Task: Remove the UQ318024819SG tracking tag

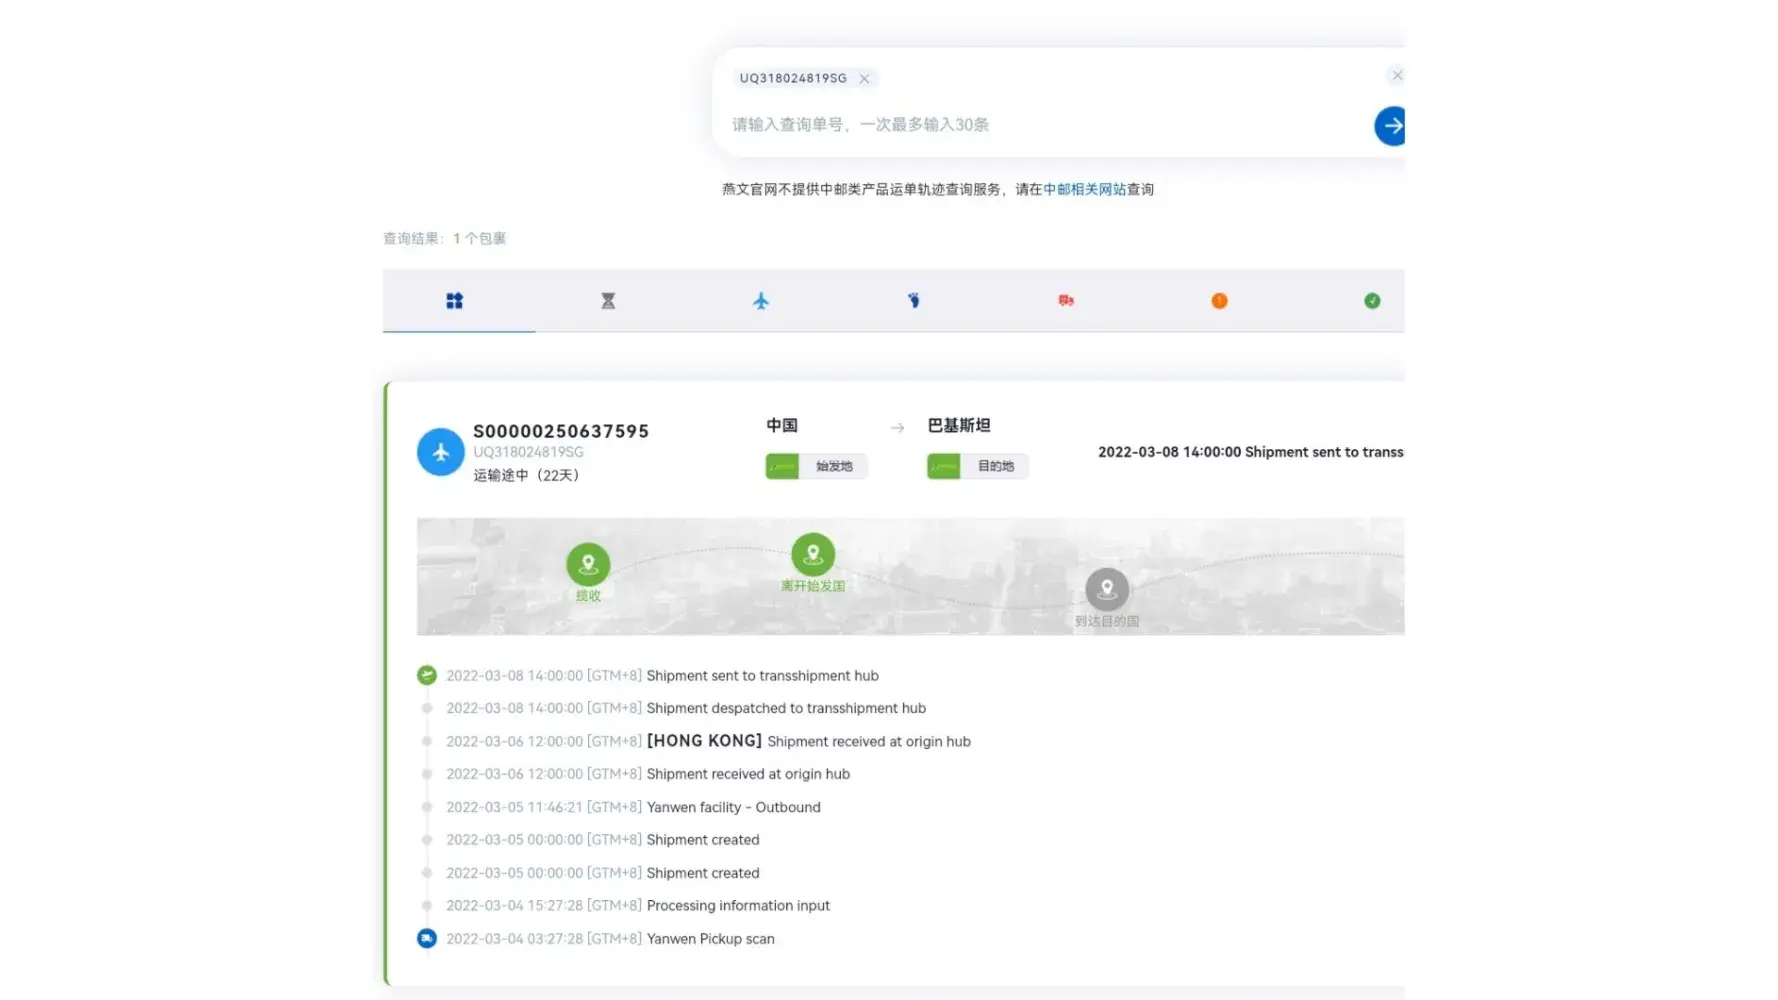Action: point(865,79)
